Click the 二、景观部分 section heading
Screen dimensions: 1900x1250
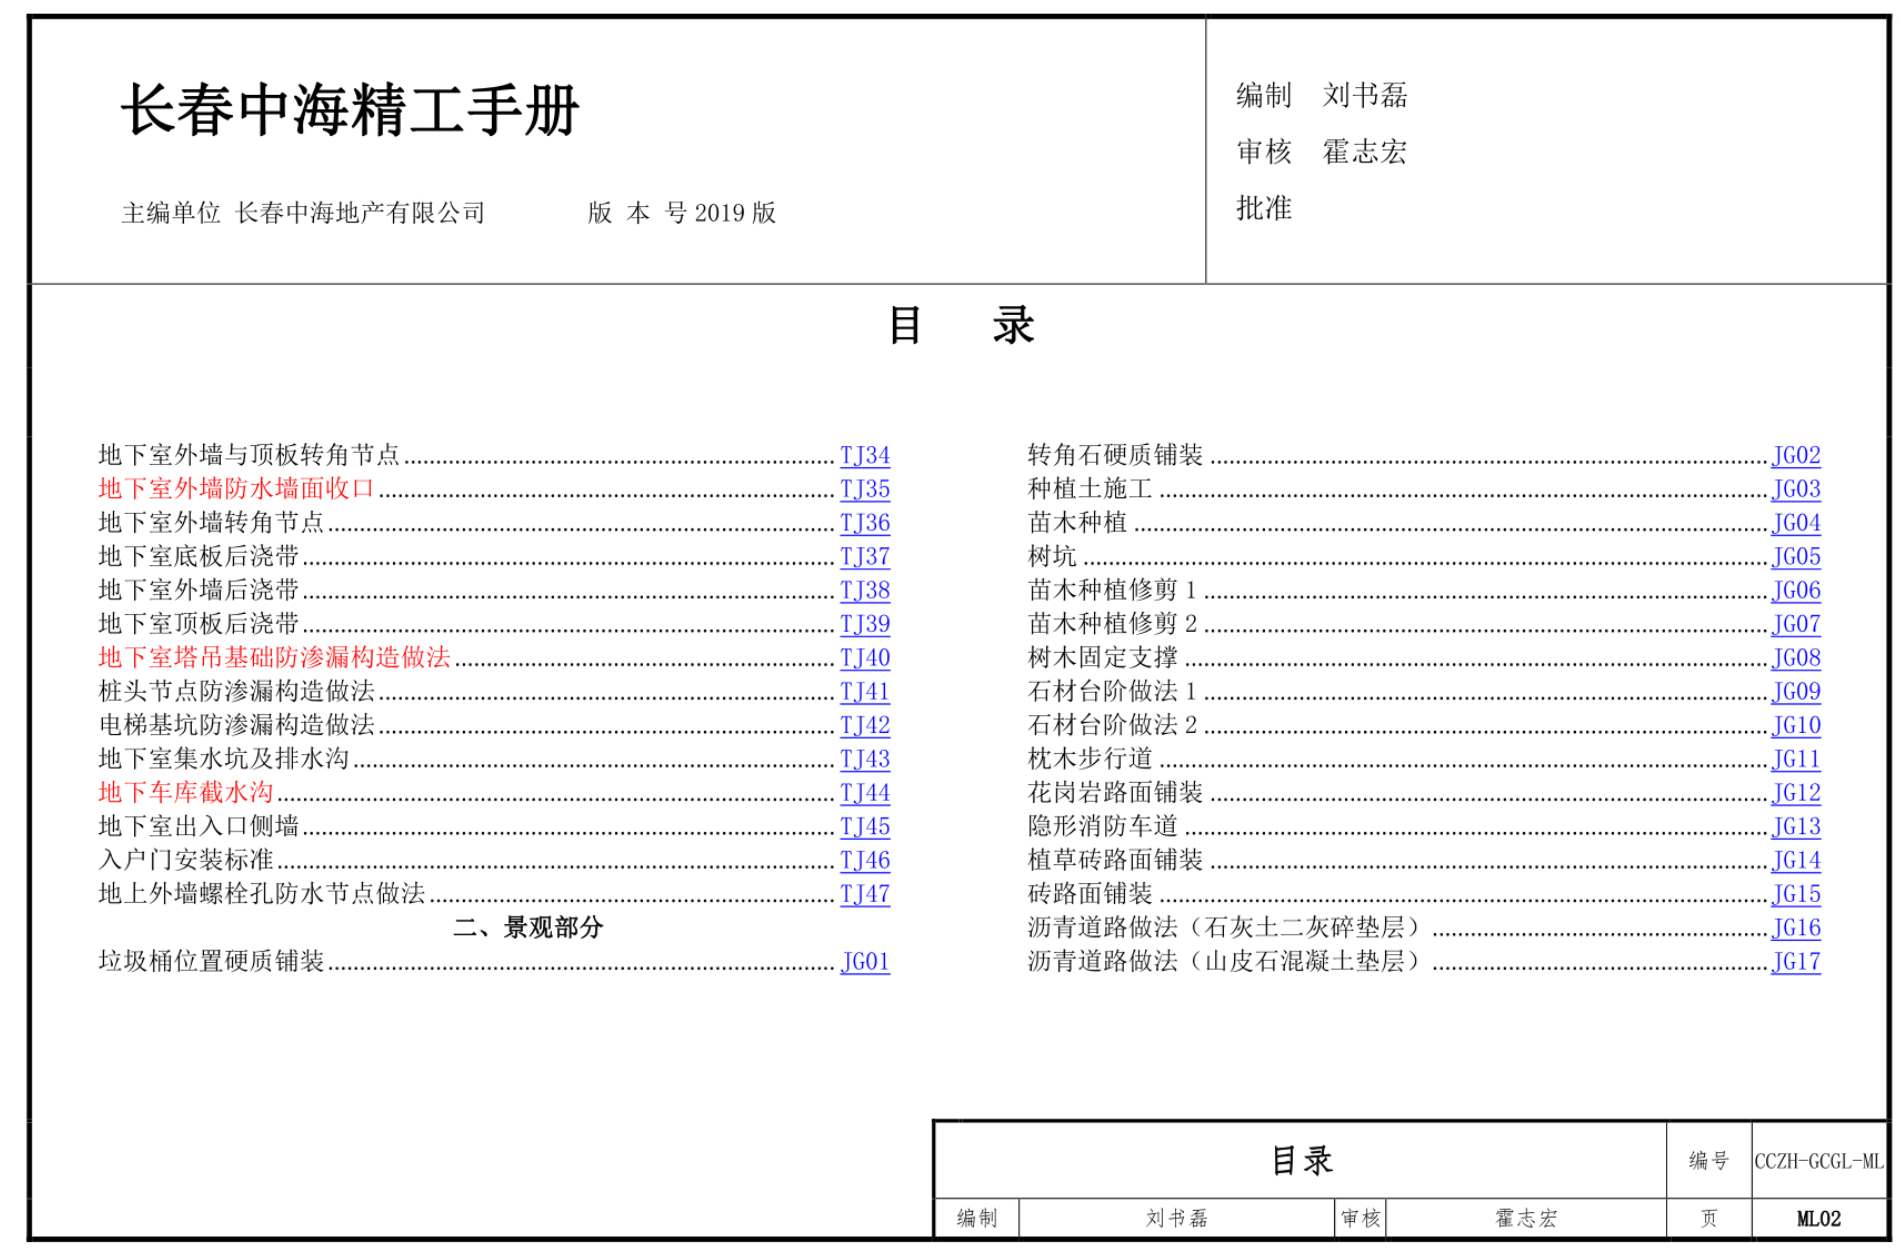(528, 928)
